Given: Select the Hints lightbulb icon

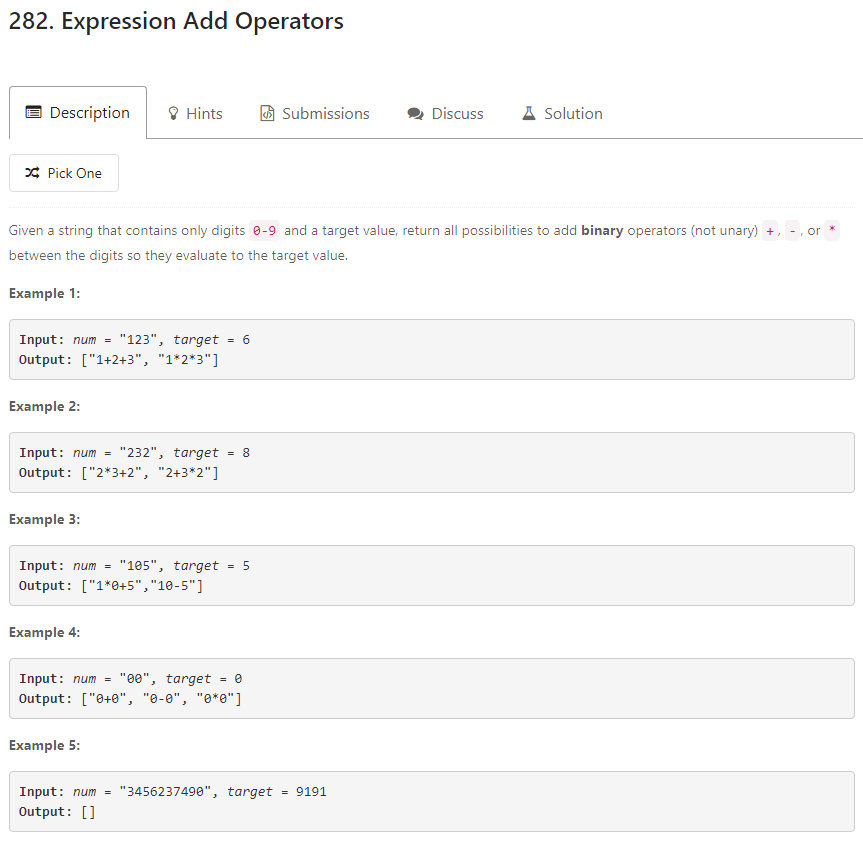Looking at the screenshot, I should [x=172, y=112].
